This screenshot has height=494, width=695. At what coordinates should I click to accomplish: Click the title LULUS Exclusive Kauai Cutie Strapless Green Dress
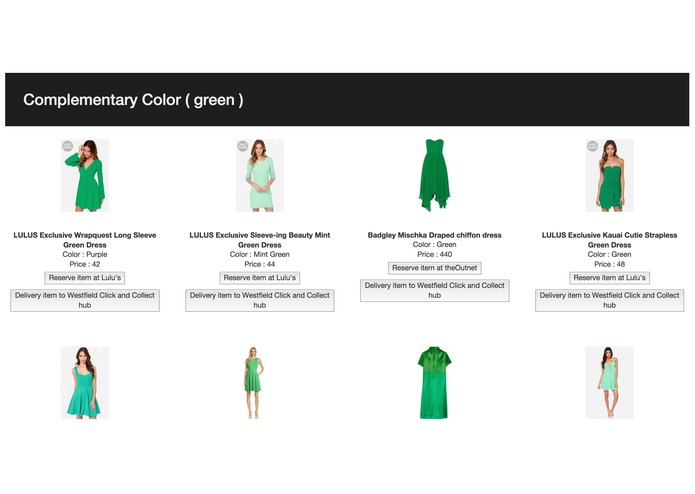click(609, 240)
